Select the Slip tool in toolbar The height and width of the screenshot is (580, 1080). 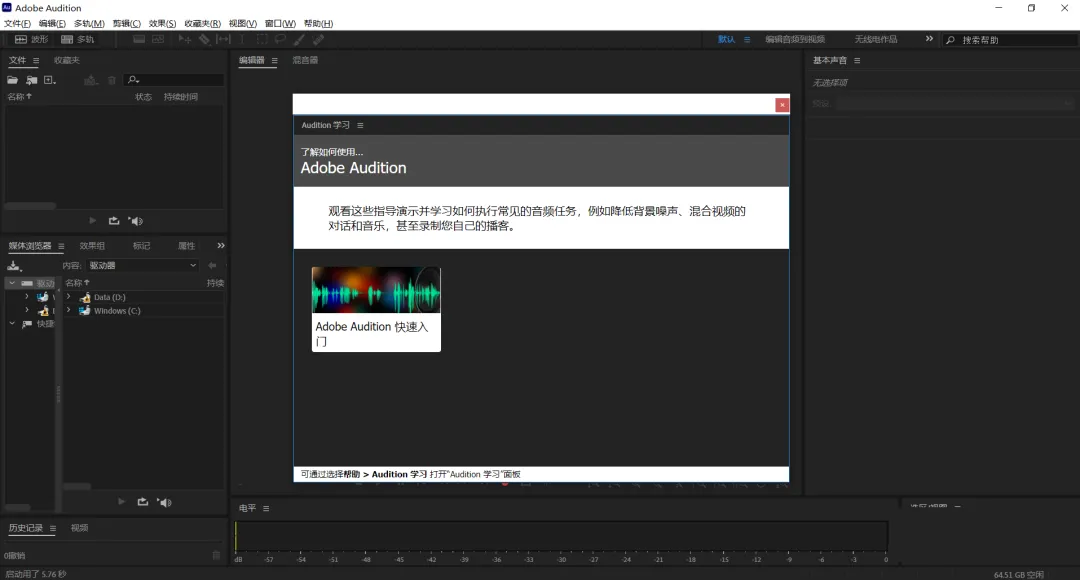tap(223, 39)
